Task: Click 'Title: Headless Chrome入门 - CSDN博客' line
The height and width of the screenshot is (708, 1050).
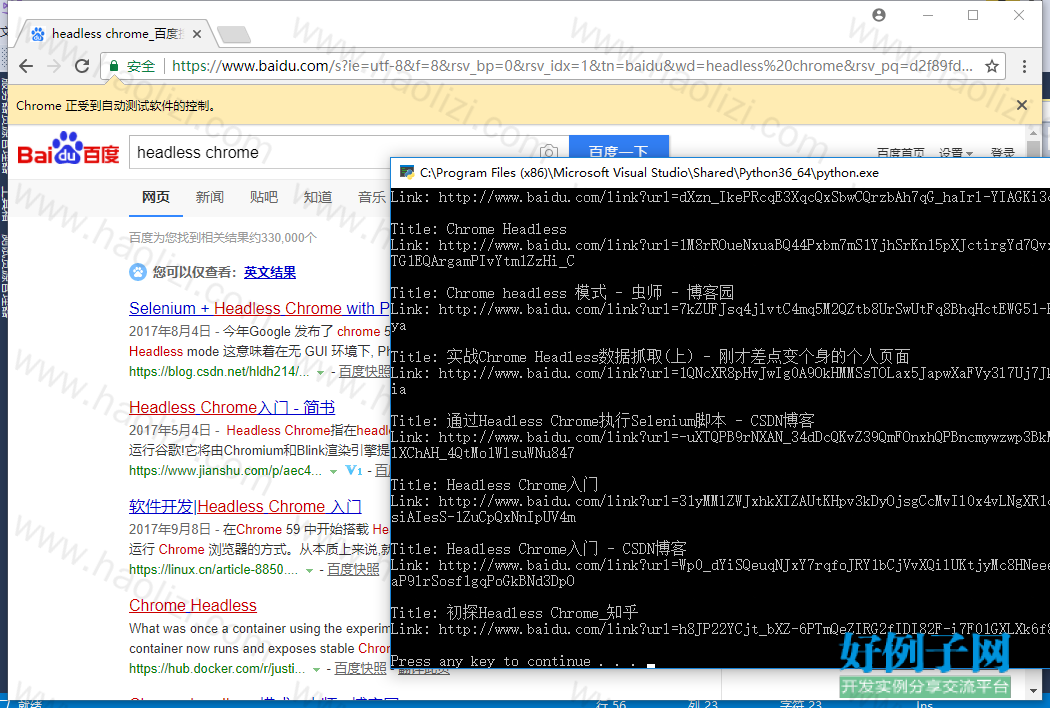Action: pyautogui.click(x=538, y=549)
